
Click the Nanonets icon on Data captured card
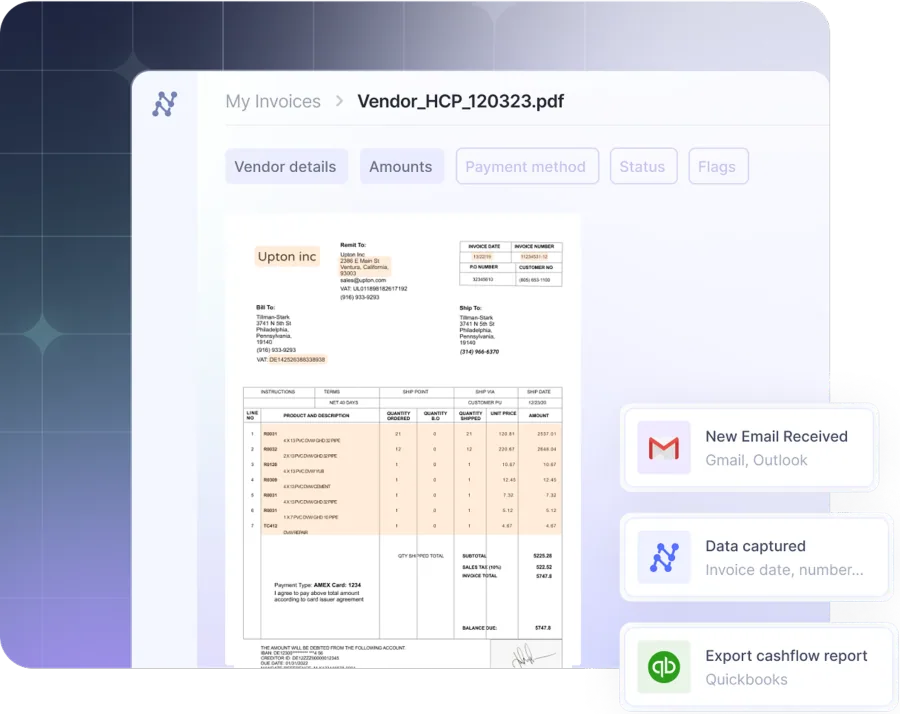[664, 557]
